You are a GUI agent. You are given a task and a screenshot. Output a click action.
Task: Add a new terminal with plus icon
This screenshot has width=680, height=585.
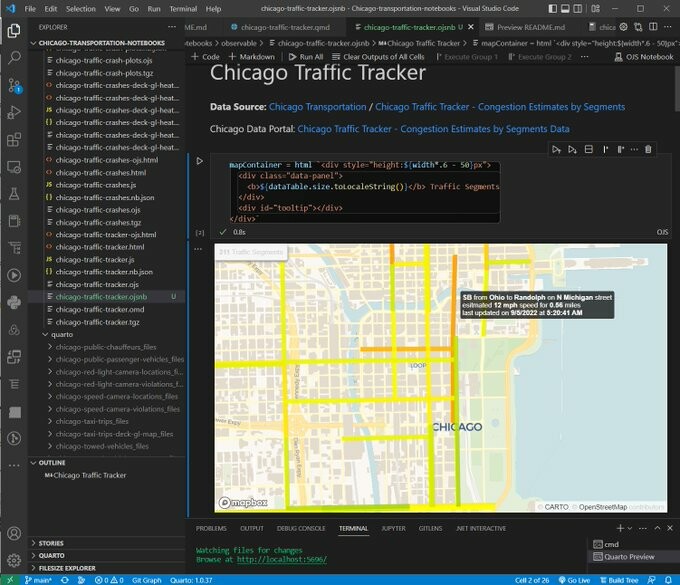coord(620,528)
